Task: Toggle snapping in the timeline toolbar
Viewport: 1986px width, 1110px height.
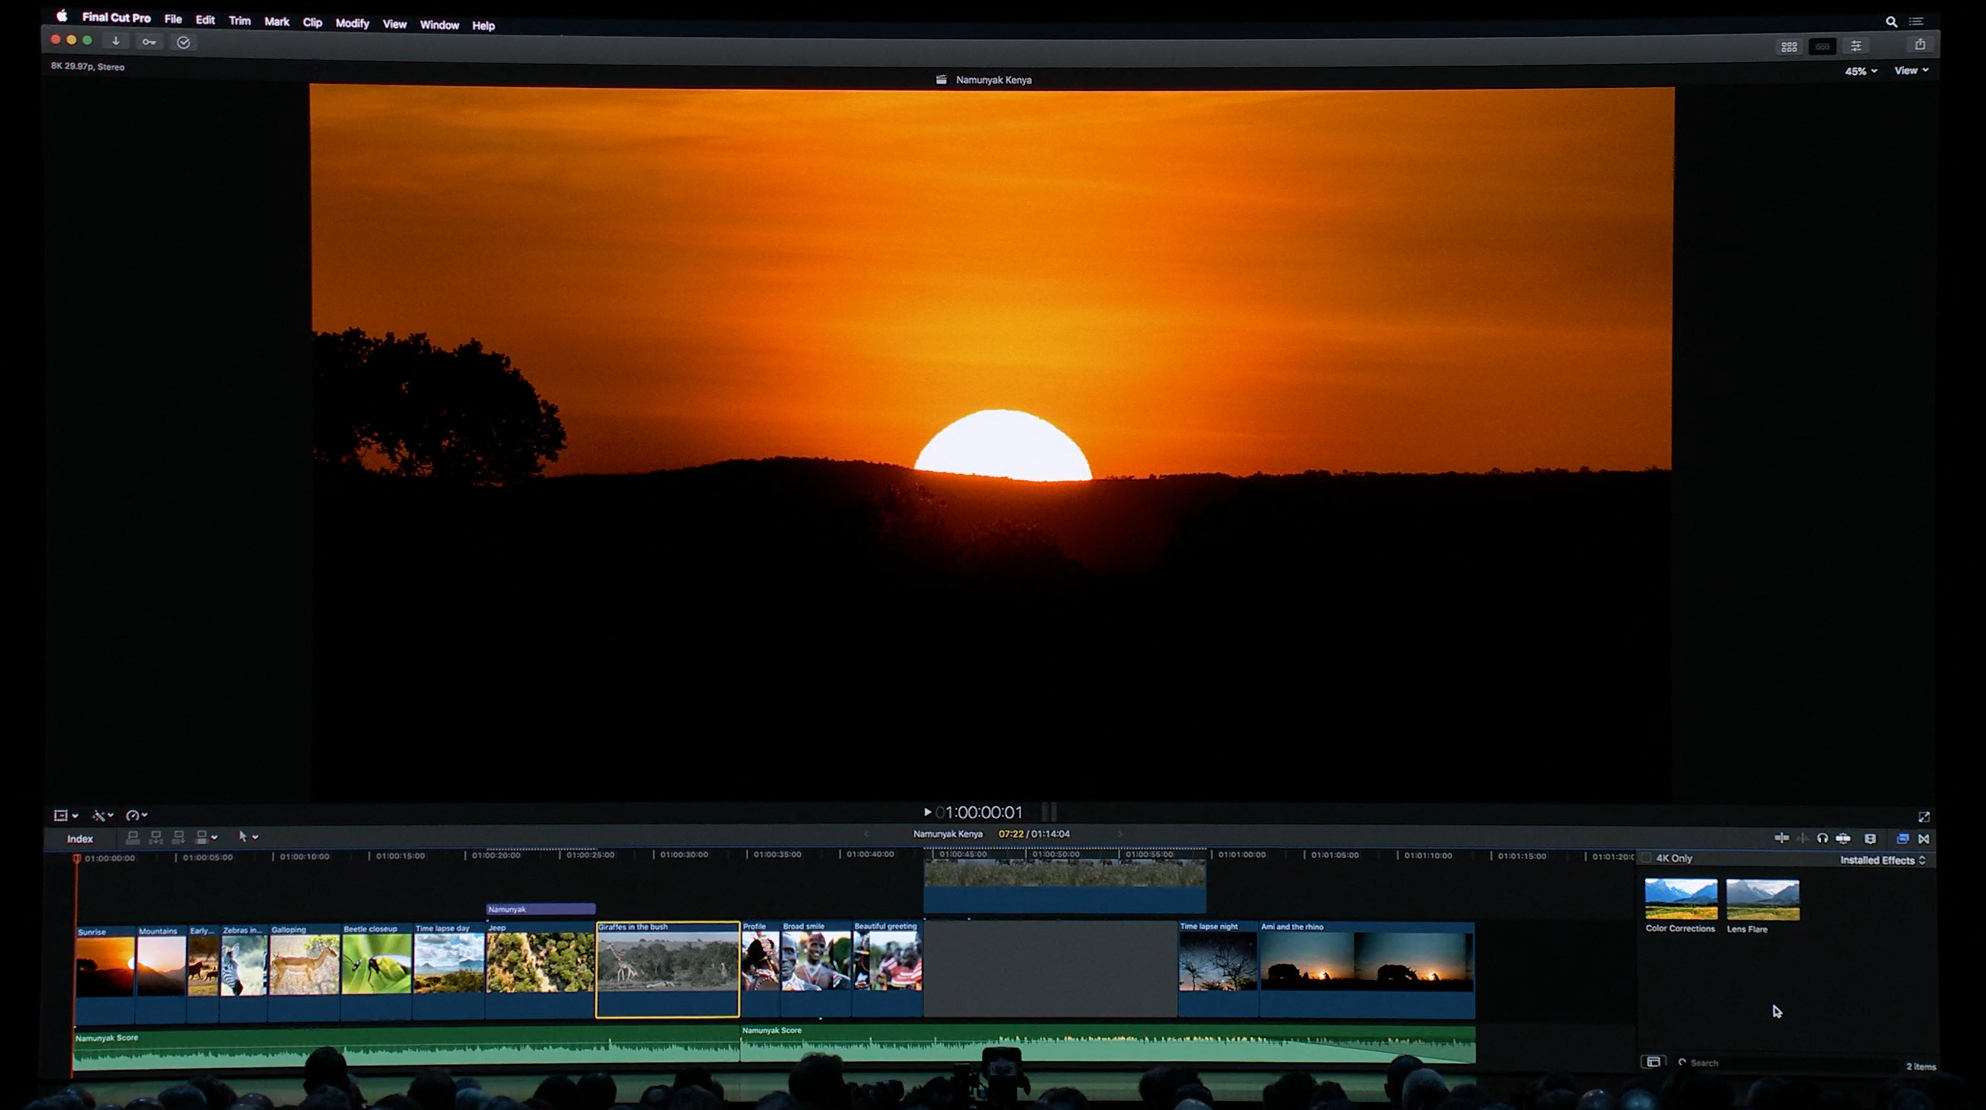Action: click(1843, 839)
